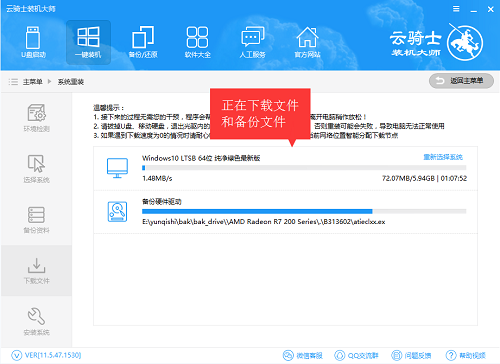Click the E:\yunqishi\bak backup file path
The height and width of the screenshot is (364, 500).
pos(264,222)
